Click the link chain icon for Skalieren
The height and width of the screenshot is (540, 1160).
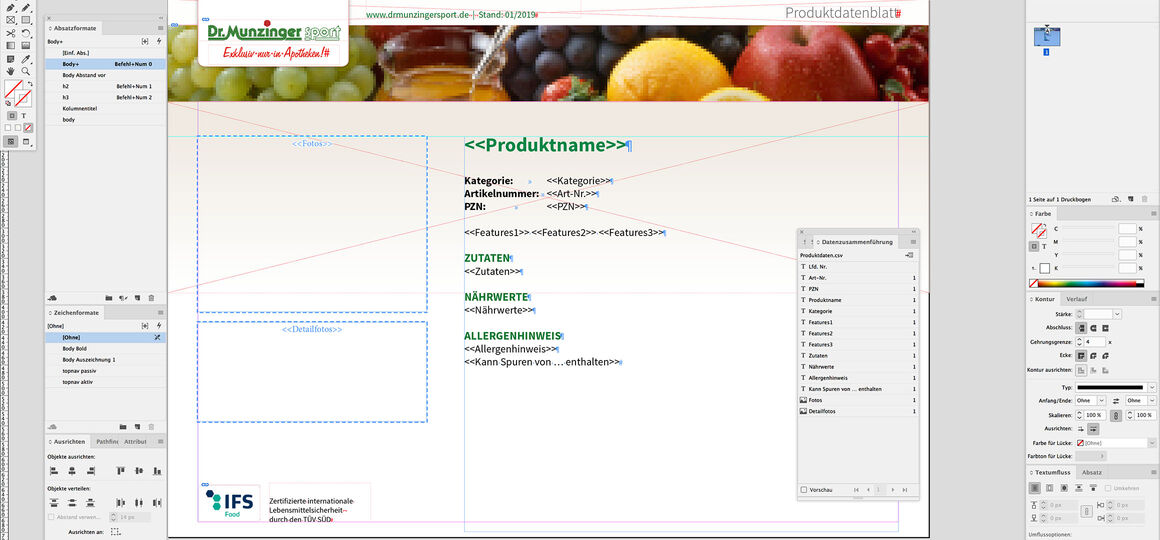1116,415
